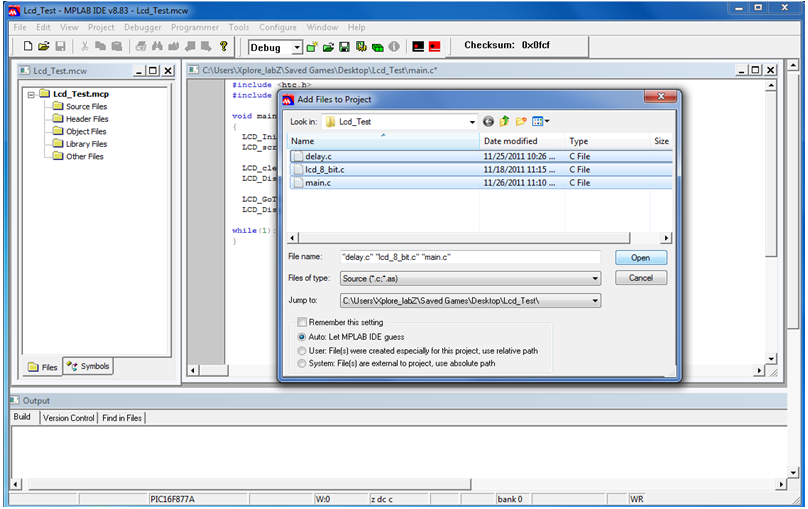This screenshot has width=808, height=509.
Task: Sort files by Date modified column
Action: click(x=521, y=141)
